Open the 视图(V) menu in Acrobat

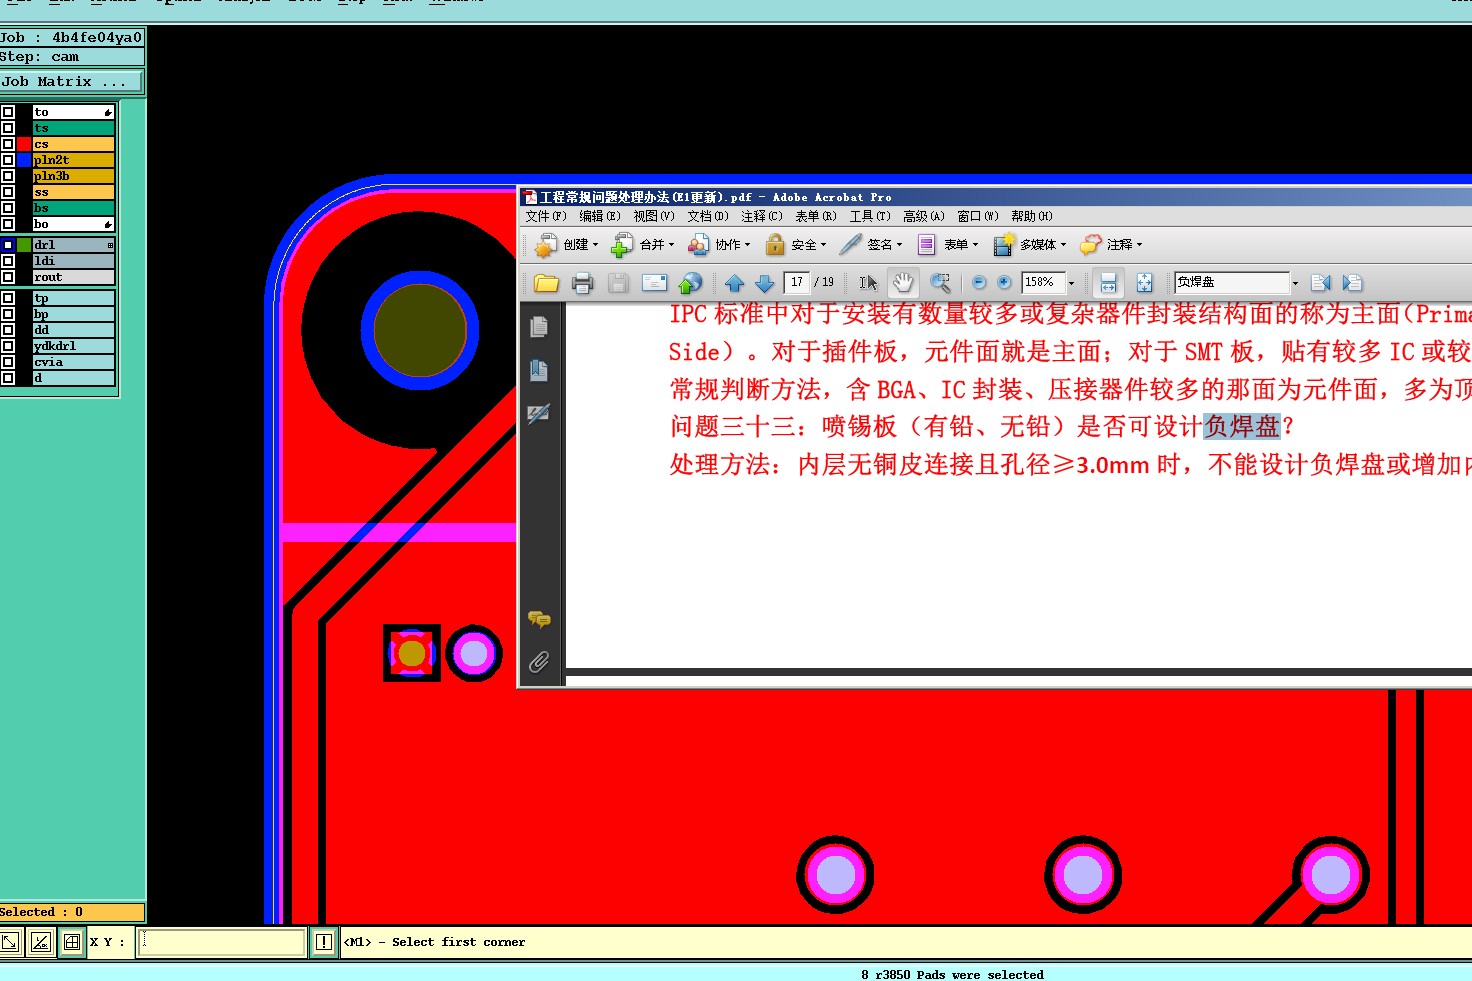pyautogui.click(x=654, y=216)
